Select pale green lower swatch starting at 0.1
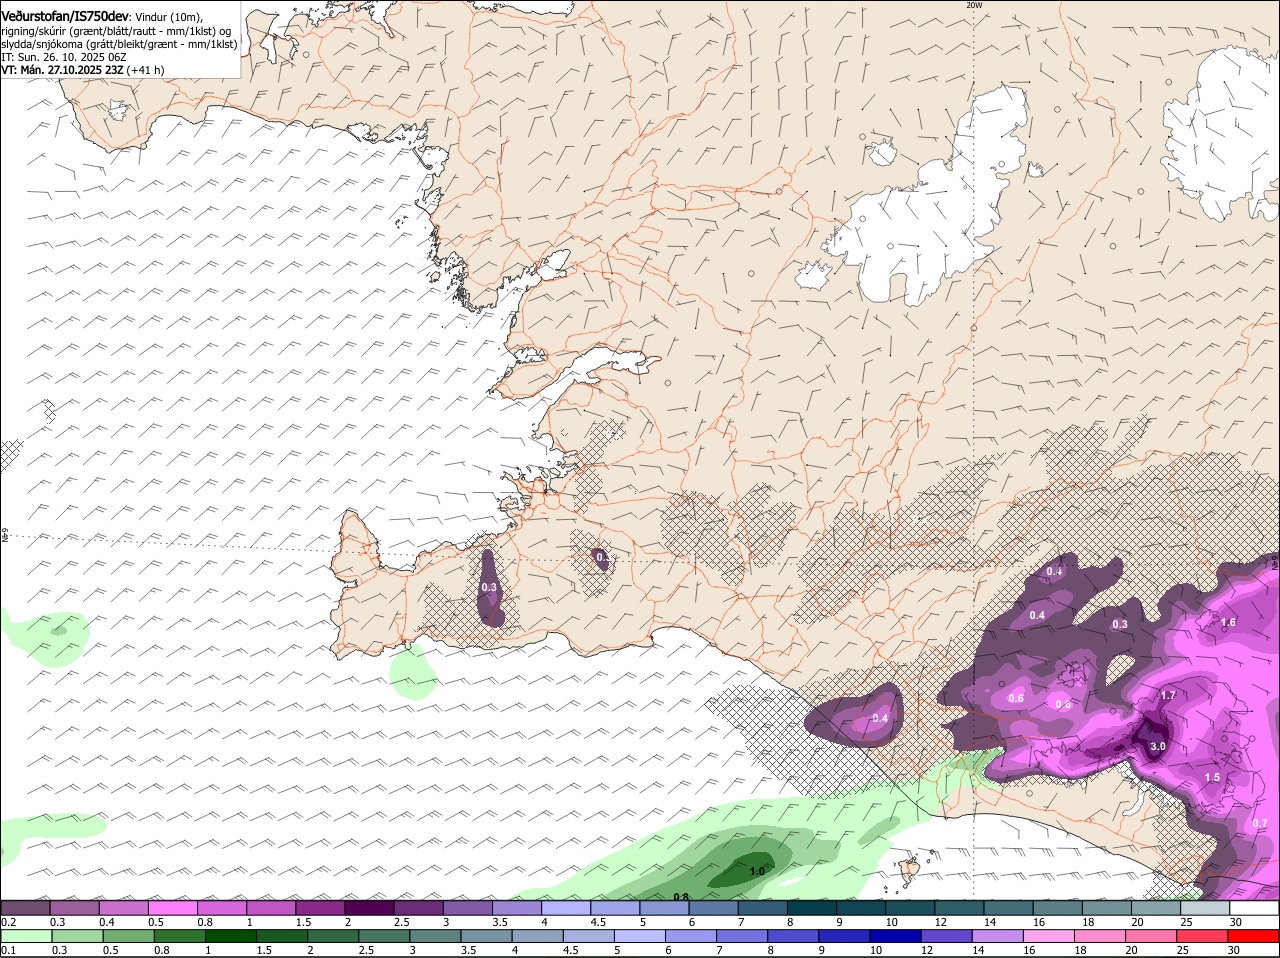Screen dimensions: 1280x958 (x=26, y=936)
